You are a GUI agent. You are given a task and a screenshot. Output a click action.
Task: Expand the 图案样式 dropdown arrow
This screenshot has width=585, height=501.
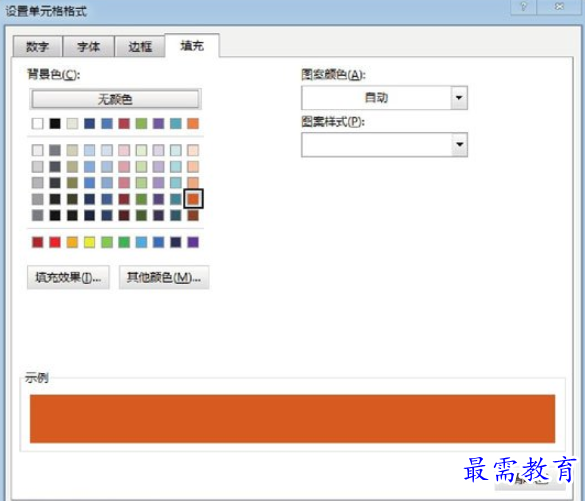[459, 144]
